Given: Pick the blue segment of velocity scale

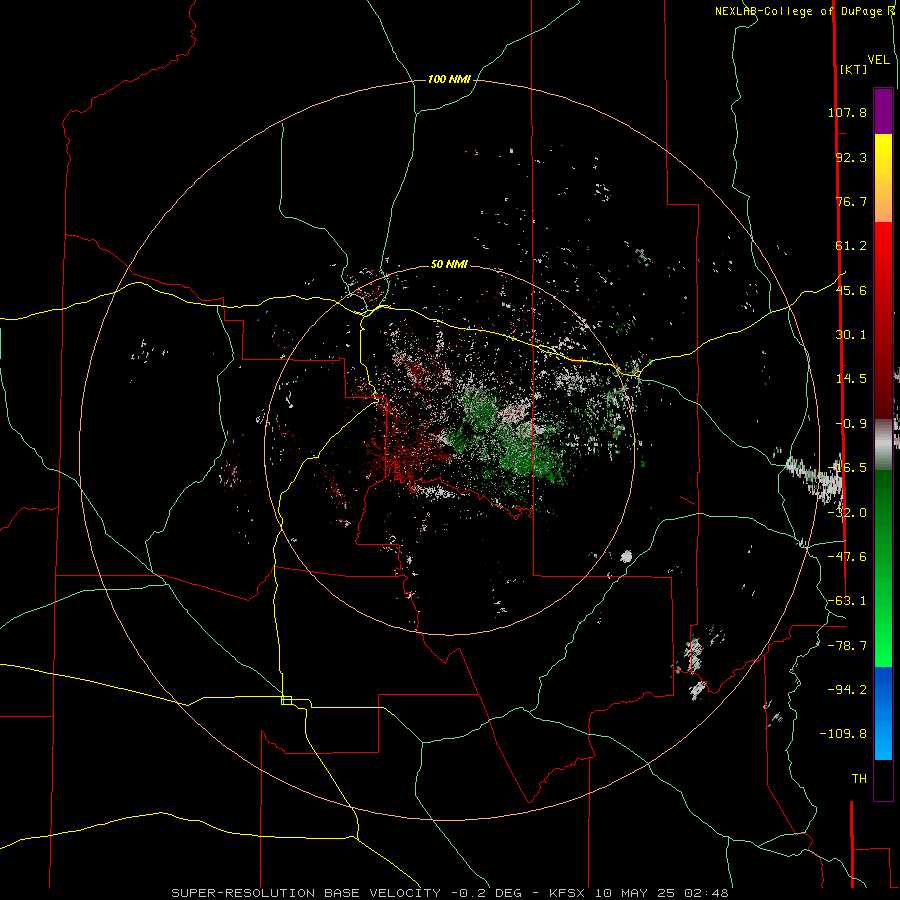Looking at the screenshot, I should tap(883, 713).
